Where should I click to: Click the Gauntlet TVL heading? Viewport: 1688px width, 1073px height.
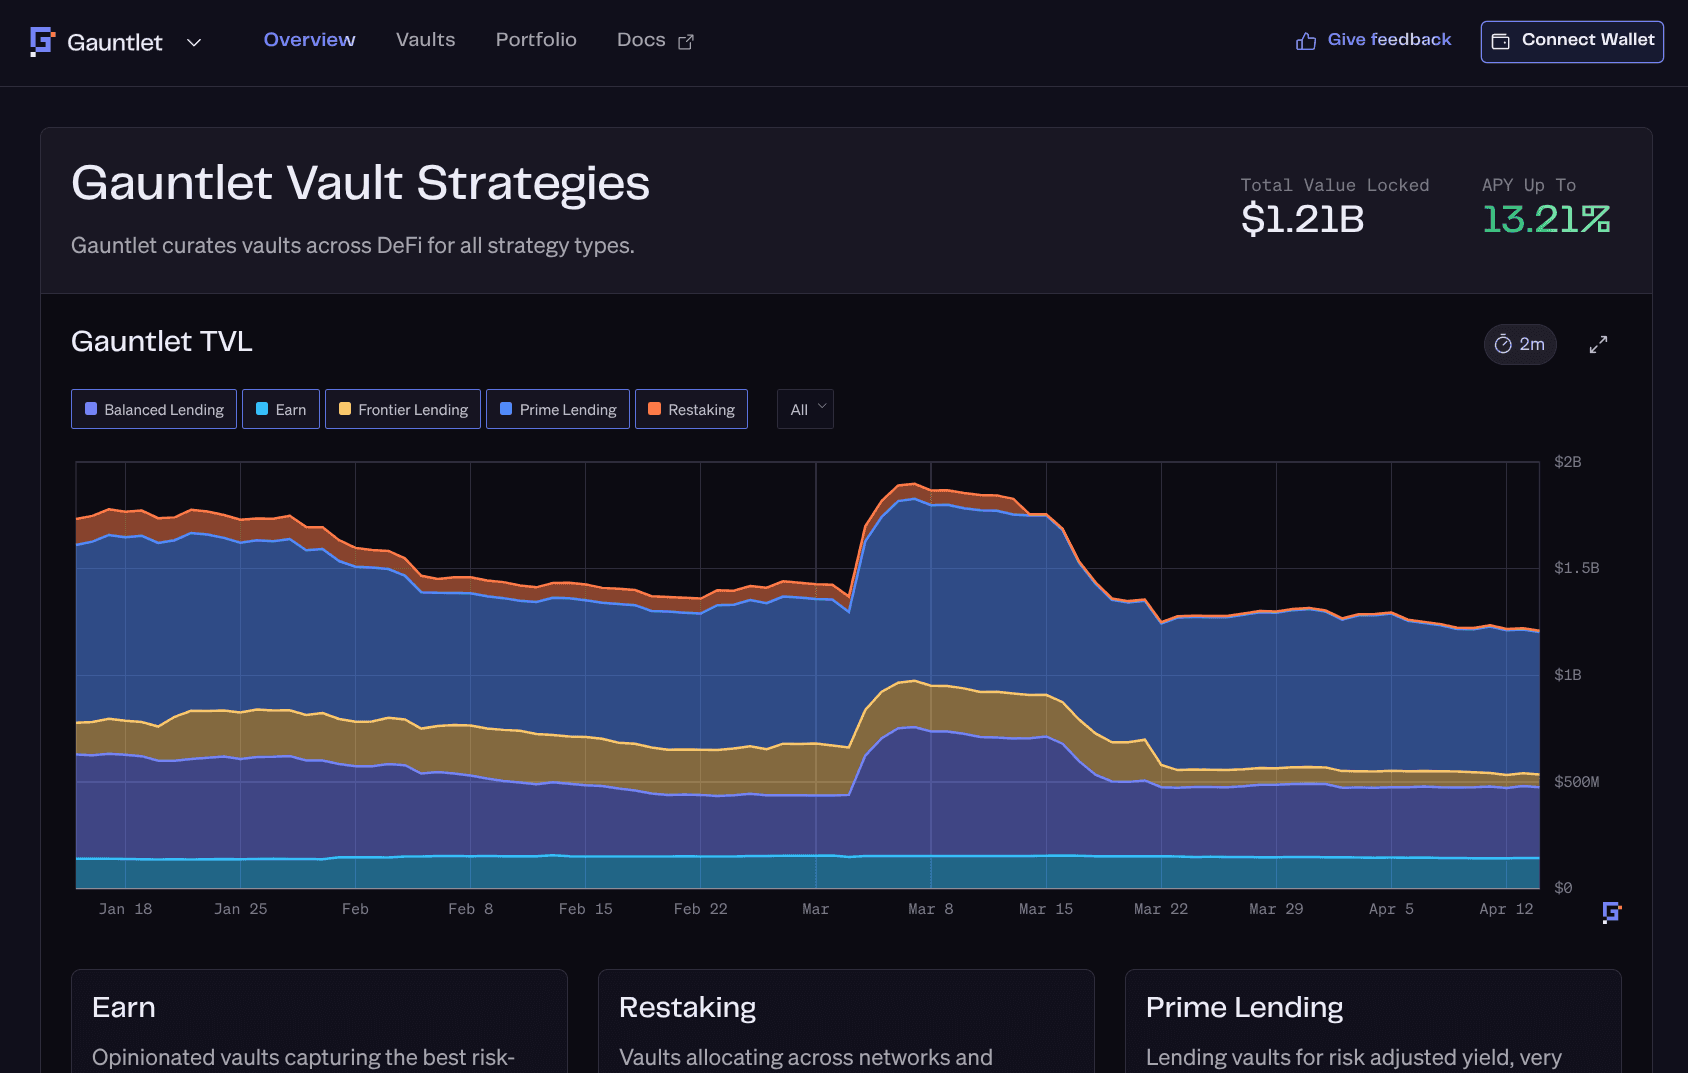(162, 342)
